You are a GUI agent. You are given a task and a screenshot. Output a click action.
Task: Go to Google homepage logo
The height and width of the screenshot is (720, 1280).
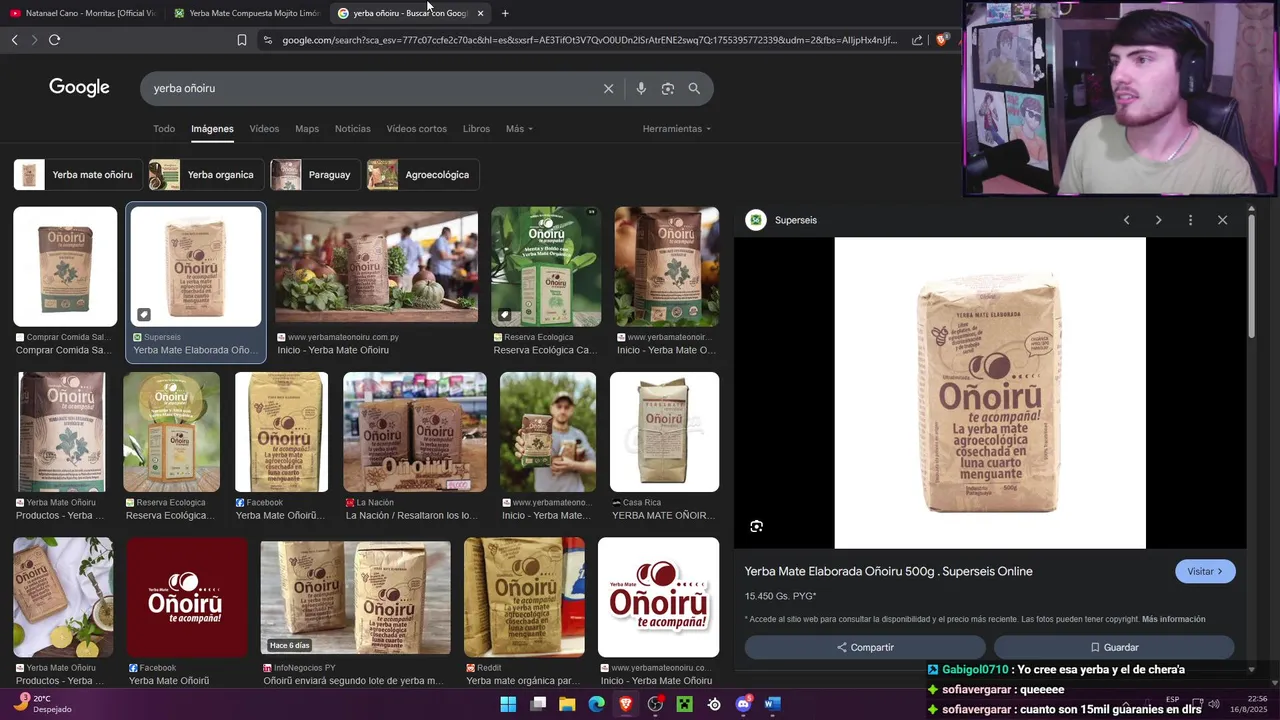[x=79, y=88]
